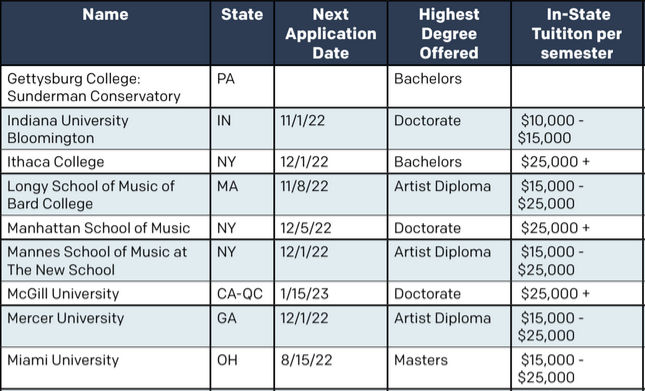Select the Ithaca College row name
This screenshot has width=645, height=391.
[x=105, y=162]
